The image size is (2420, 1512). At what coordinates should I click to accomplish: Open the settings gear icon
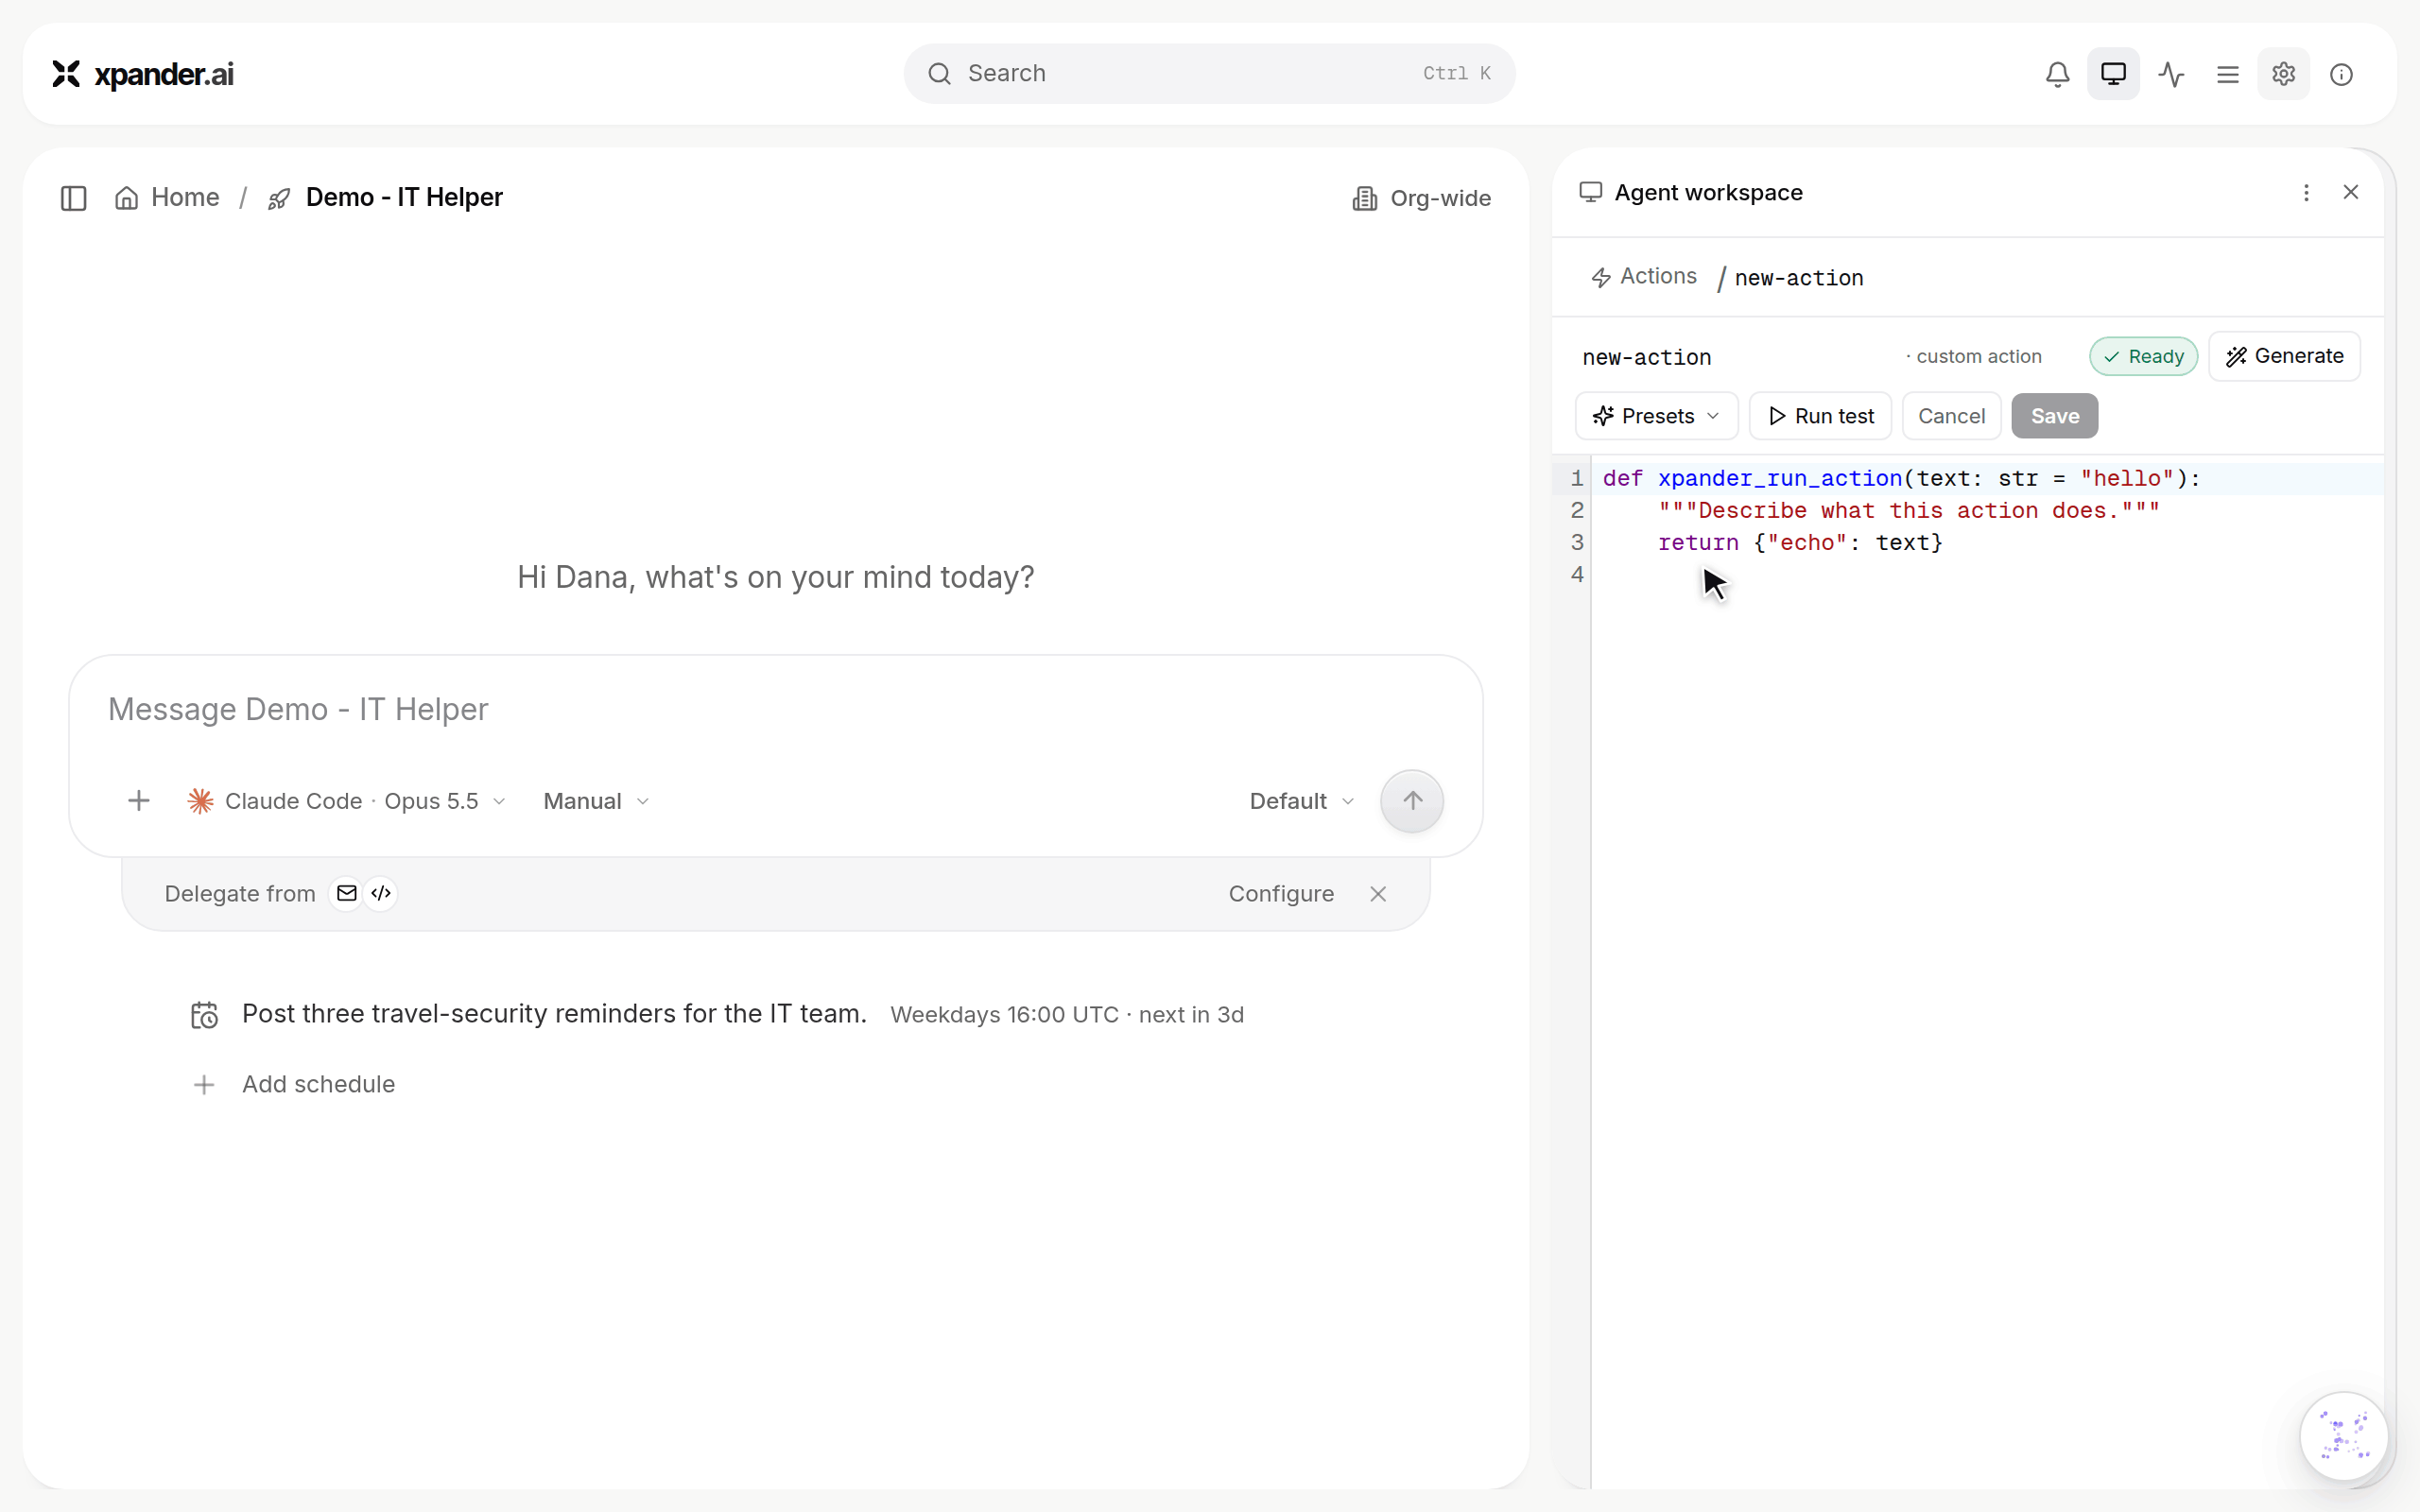click(x=2283, y=74)
